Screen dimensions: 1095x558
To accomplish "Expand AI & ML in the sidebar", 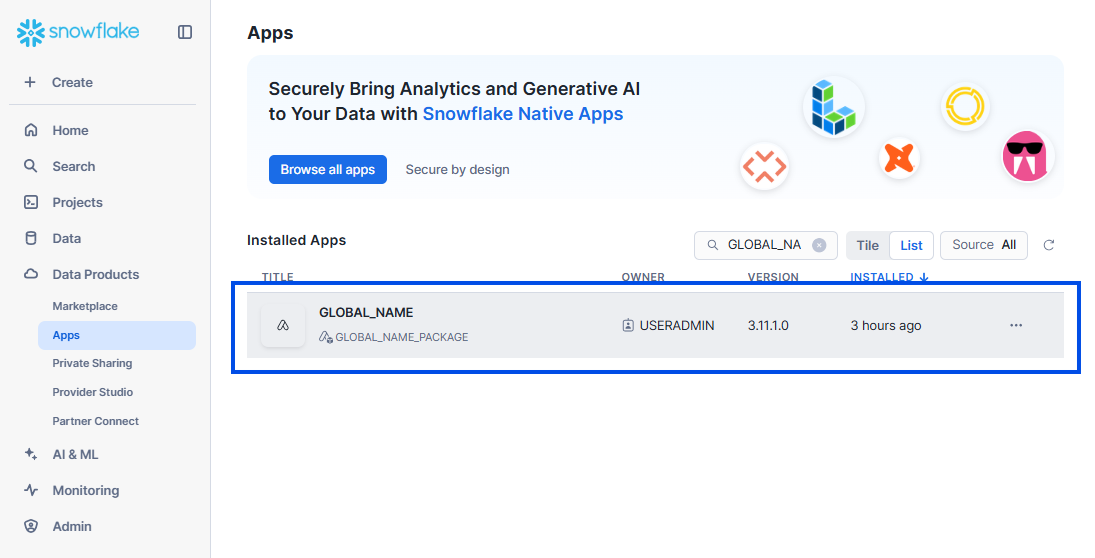I will pyautogui.click(x=75, y=455).
